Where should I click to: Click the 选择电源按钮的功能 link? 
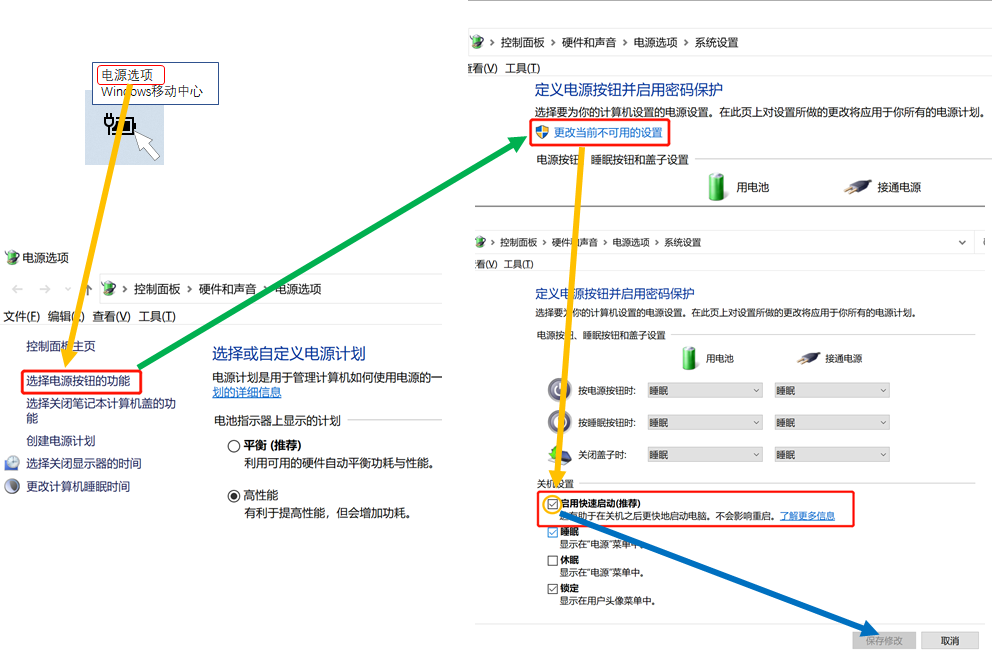(x=78, y=380)
